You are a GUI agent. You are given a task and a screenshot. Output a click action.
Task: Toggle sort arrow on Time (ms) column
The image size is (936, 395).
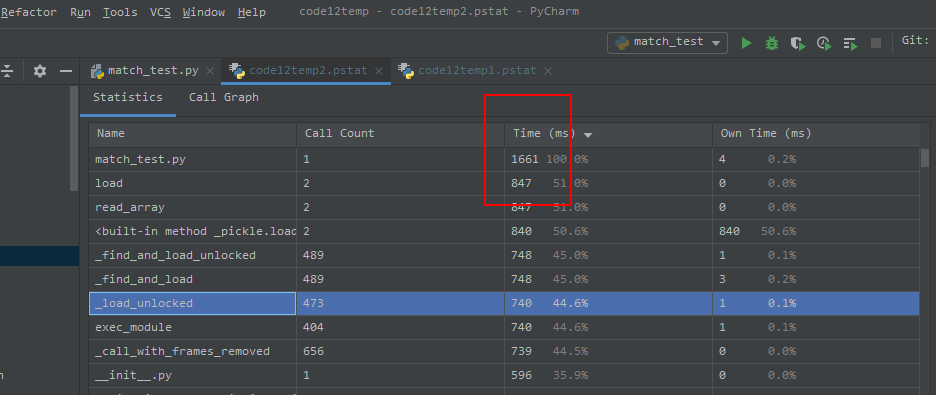[x=588, y=135]
